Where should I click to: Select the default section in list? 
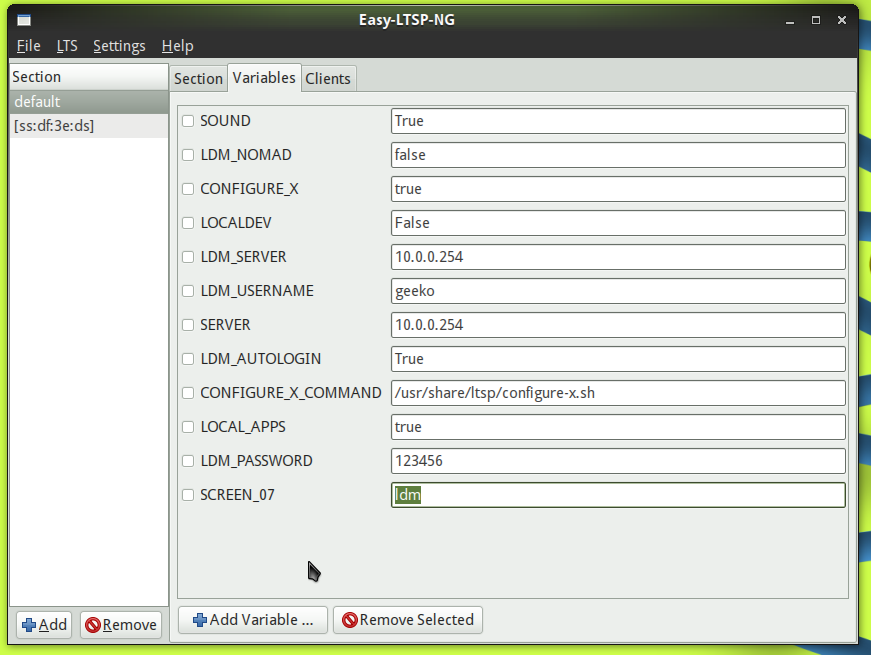[x=38, y=102]
